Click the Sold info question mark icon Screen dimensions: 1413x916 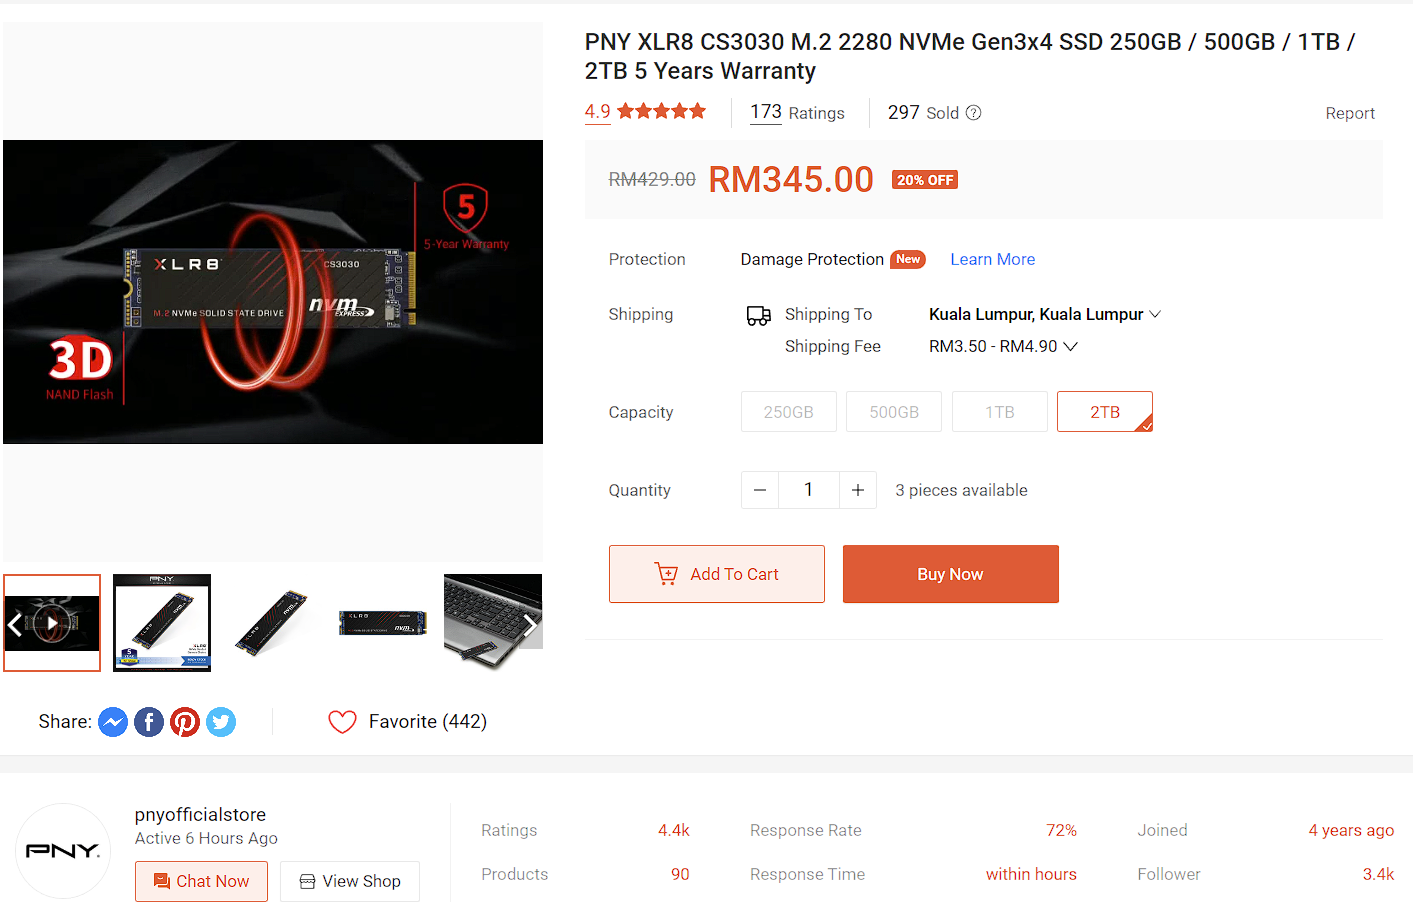(973, 113)
